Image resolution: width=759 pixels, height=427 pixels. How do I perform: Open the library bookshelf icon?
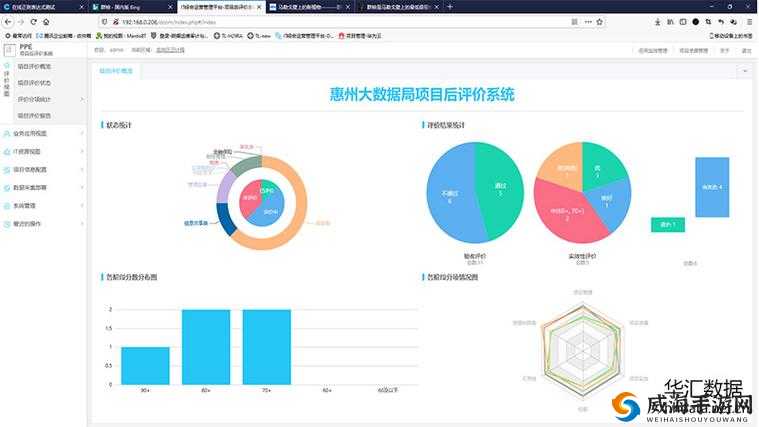point(670,22)
